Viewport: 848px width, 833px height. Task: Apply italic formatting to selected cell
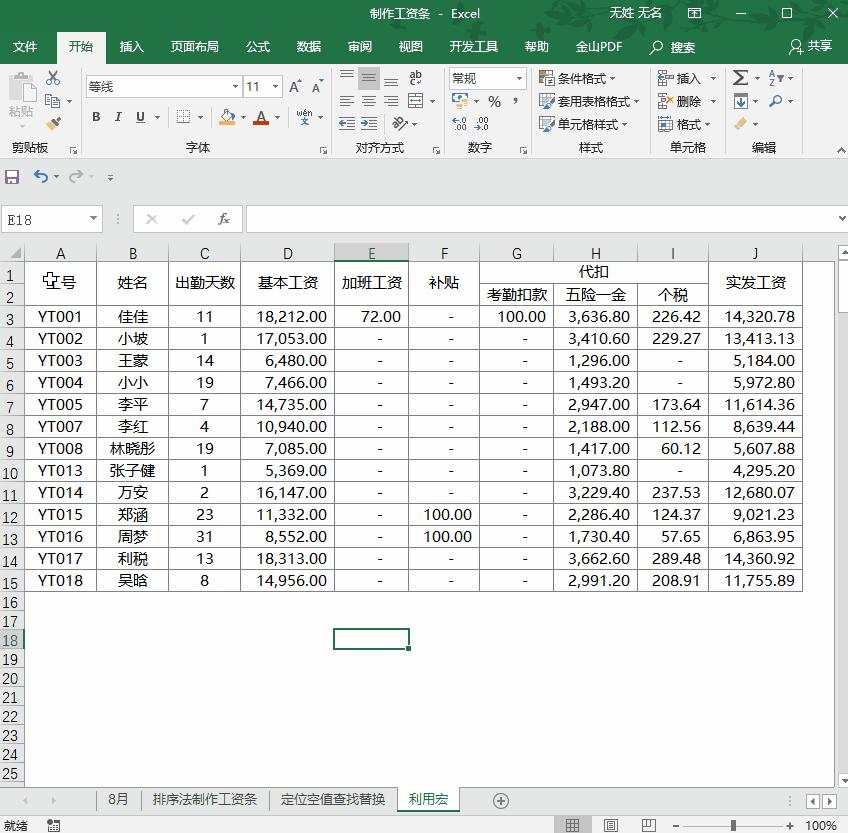point(118,117)
